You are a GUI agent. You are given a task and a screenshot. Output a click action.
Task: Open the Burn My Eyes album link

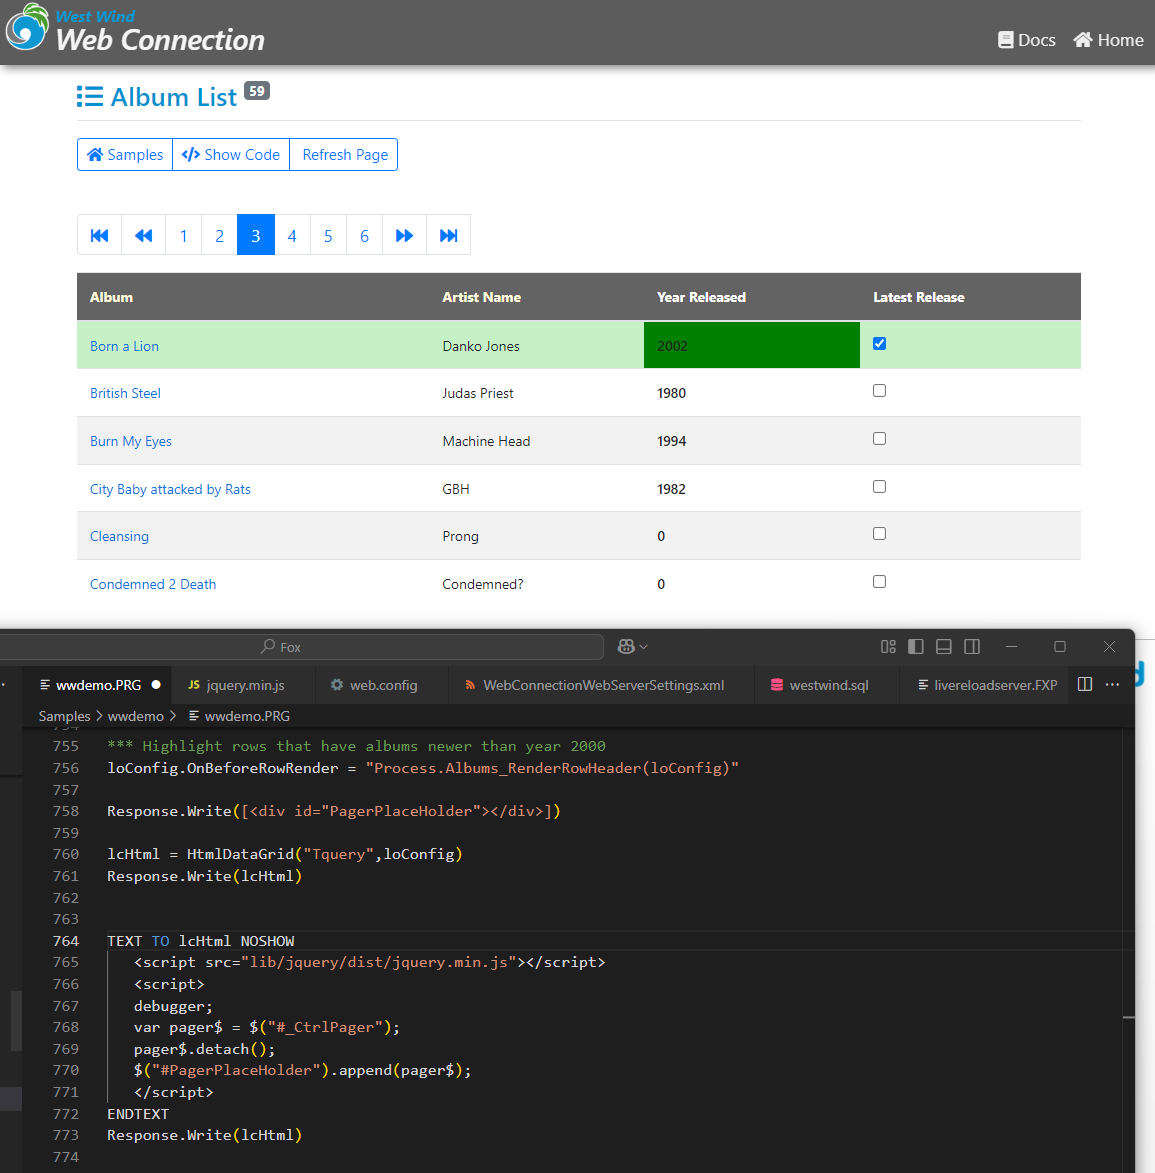pyautogui.click(x=131, y=441)
